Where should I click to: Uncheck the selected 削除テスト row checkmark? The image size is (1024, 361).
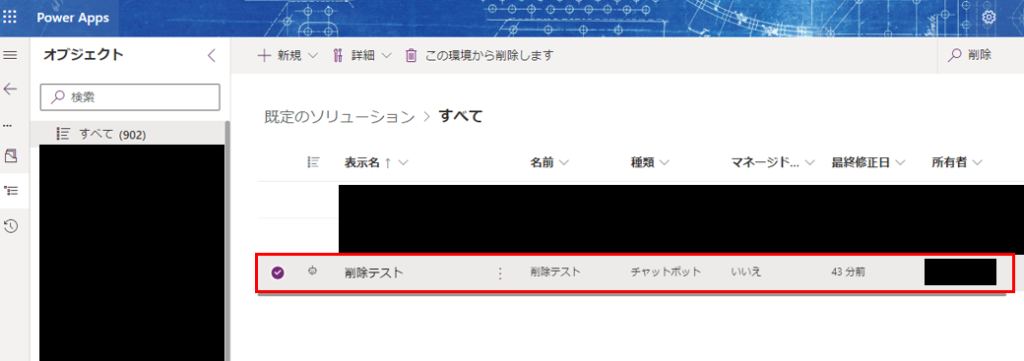278,273
